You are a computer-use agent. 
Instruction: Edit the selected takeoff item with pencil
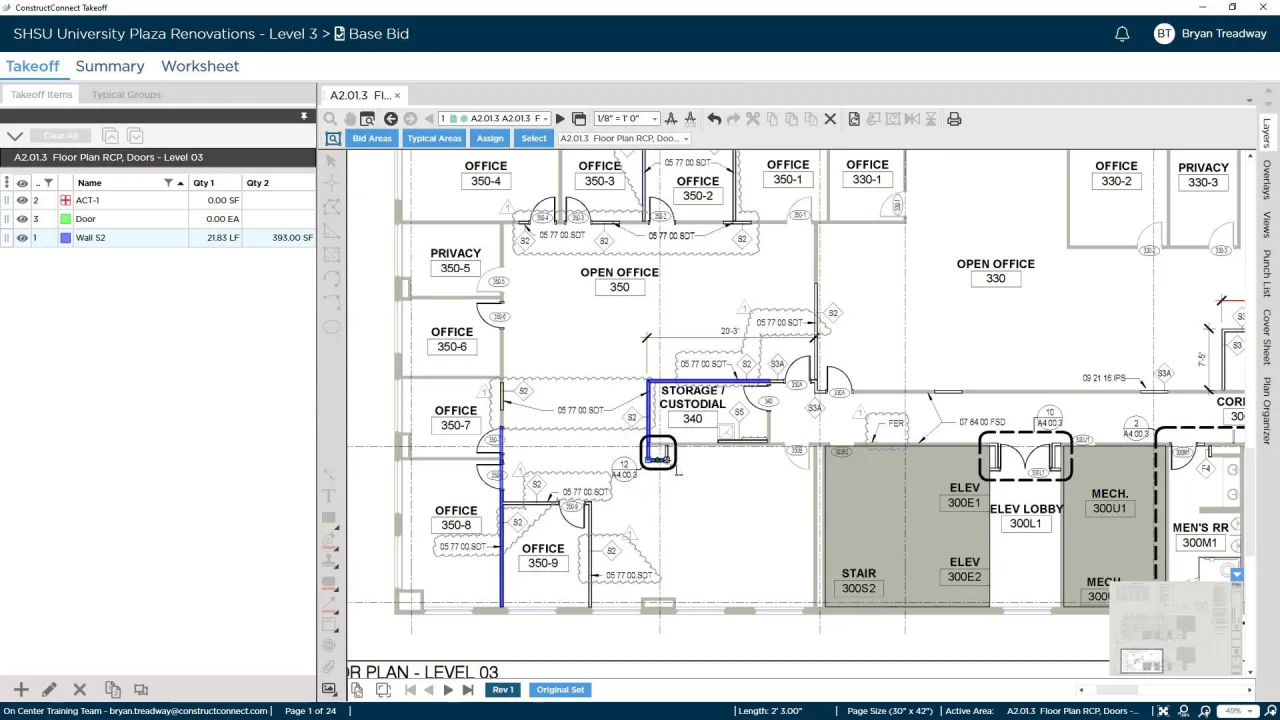pyautogui.click(x=49, y=689)
